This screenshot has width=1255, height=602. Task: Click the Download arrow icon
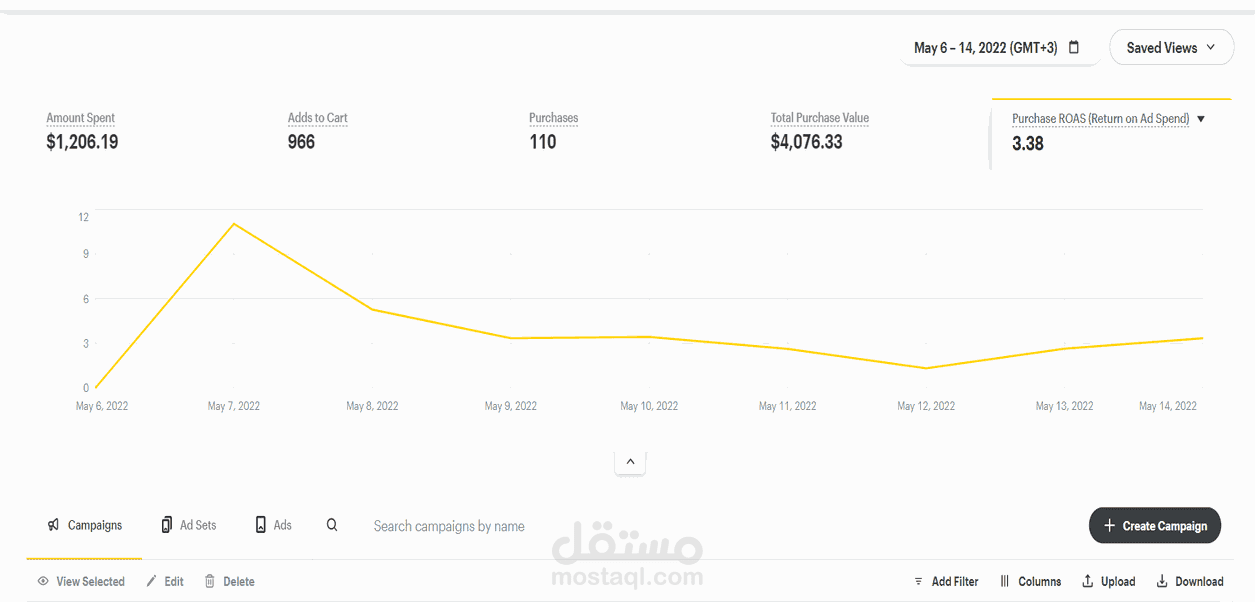click(1162, 581)
